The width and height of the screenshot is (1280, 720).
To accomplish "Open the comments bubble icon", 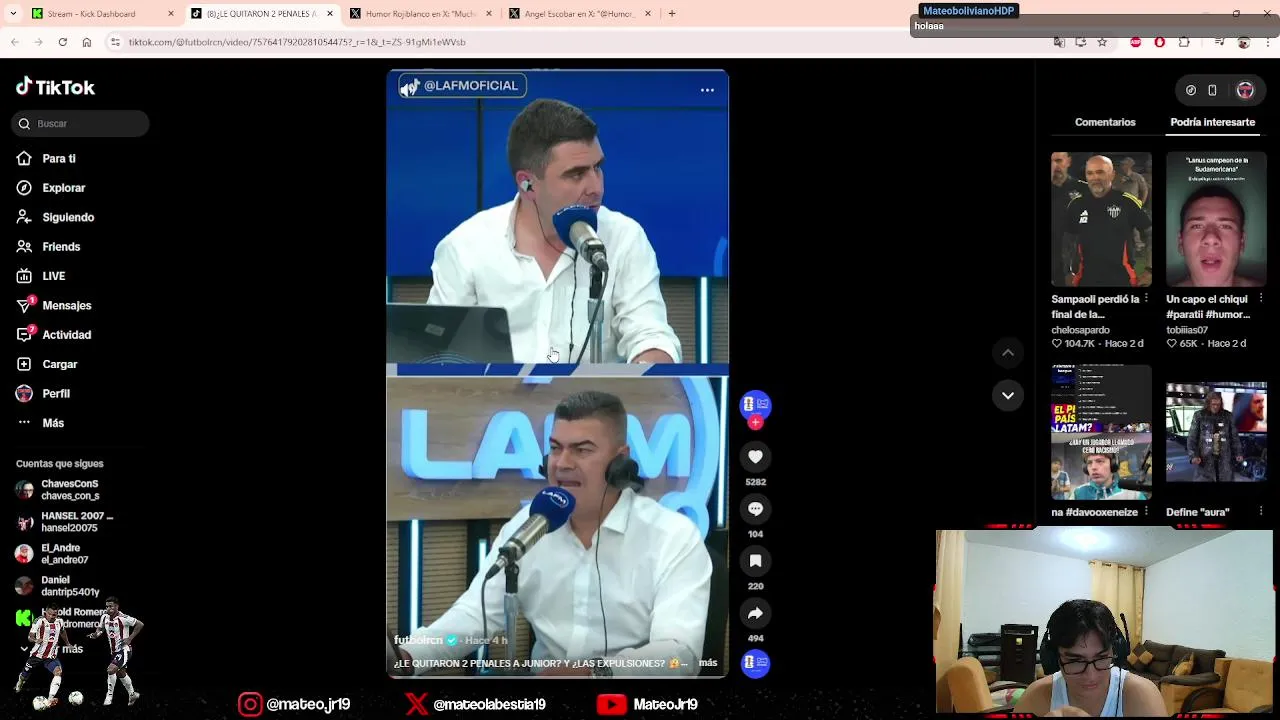I will (755, 509).
